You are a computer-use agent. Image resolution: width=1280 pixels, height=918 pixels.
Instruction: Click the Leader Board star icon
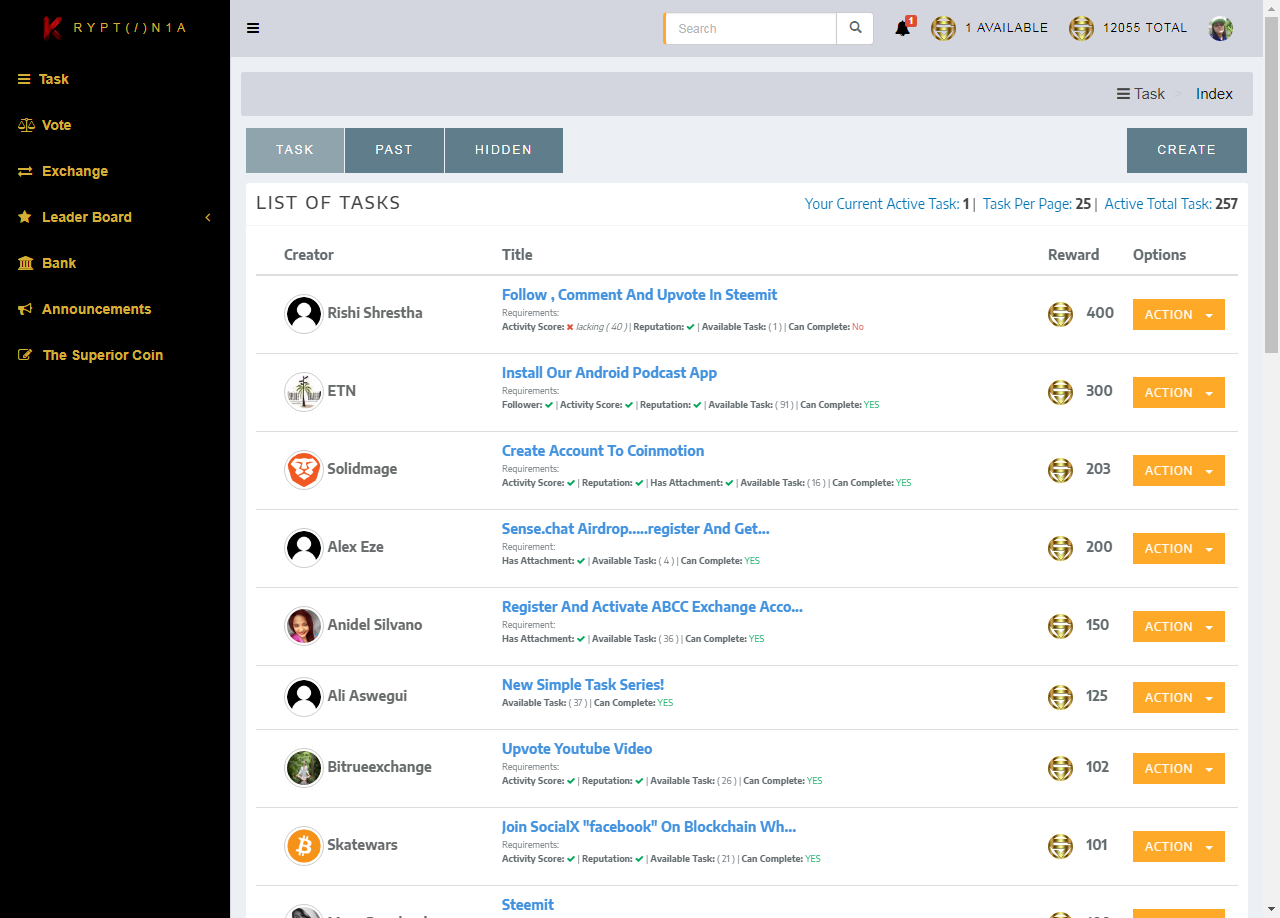click(x=25, y=217)
